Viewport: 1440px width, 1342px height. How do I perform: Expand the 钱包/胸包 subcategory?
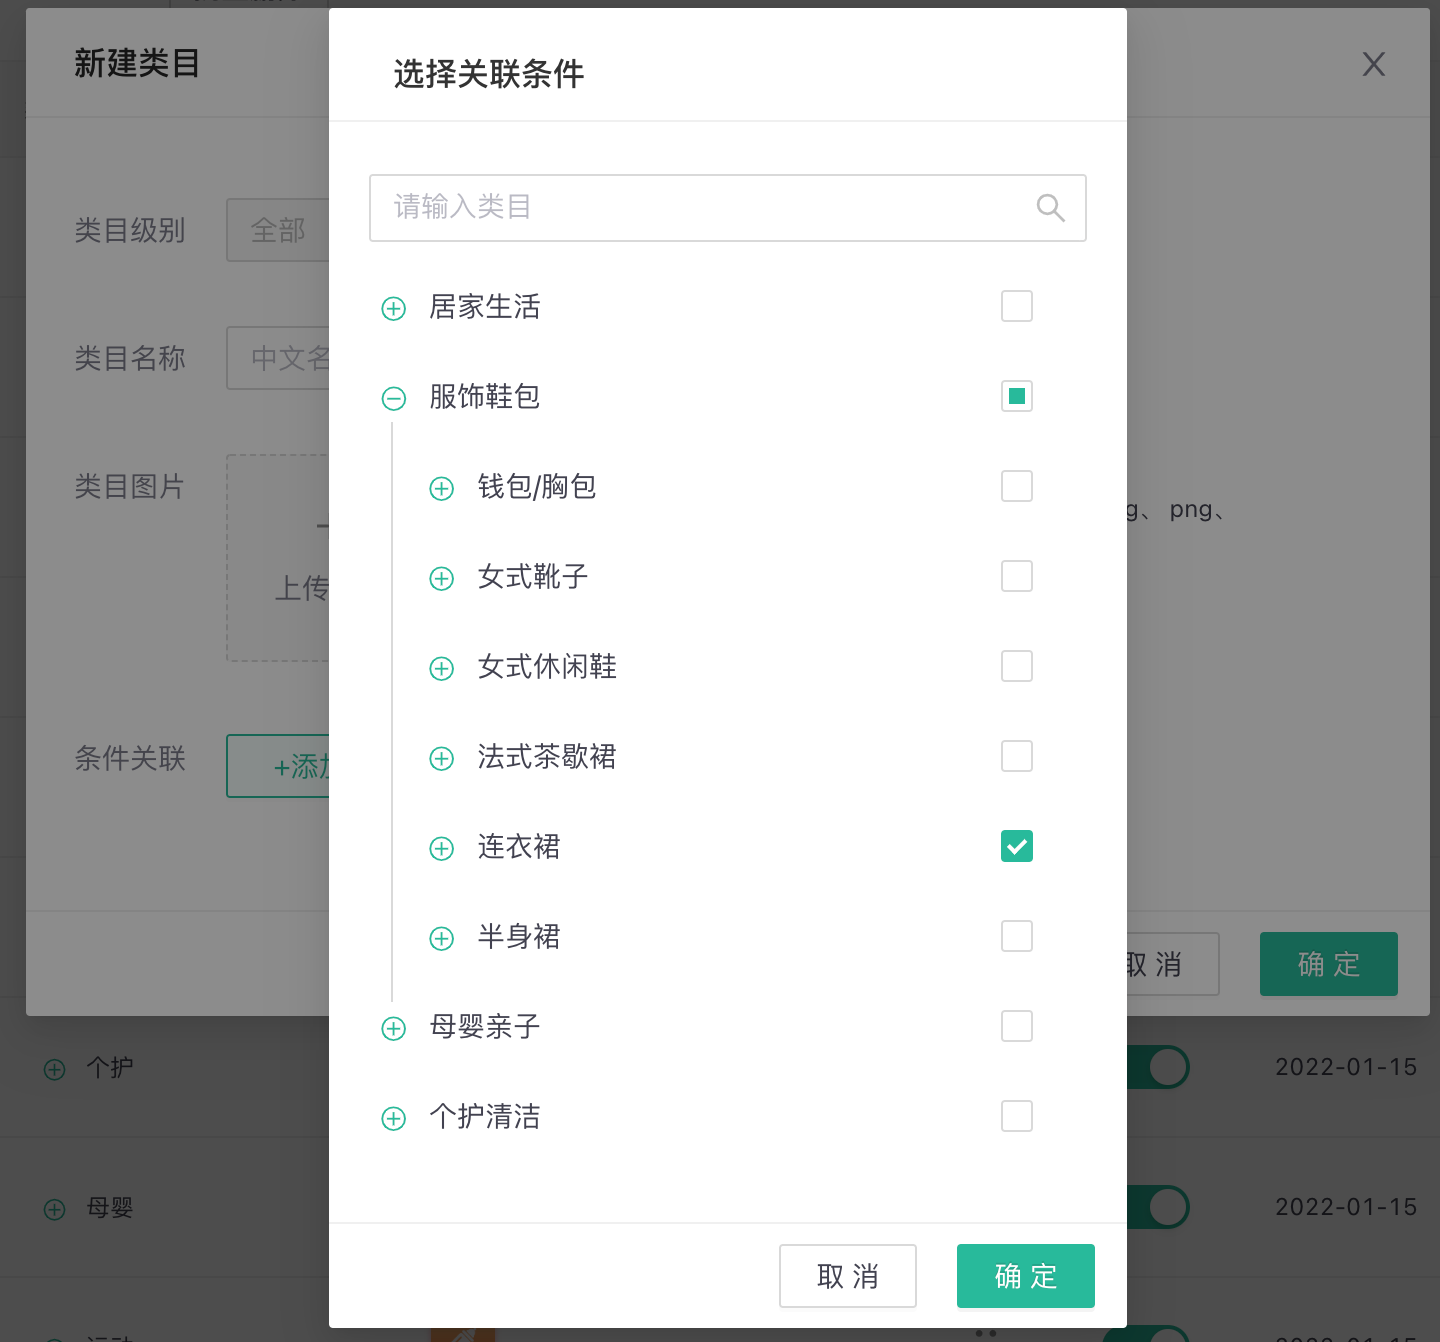tap(442, 488)
